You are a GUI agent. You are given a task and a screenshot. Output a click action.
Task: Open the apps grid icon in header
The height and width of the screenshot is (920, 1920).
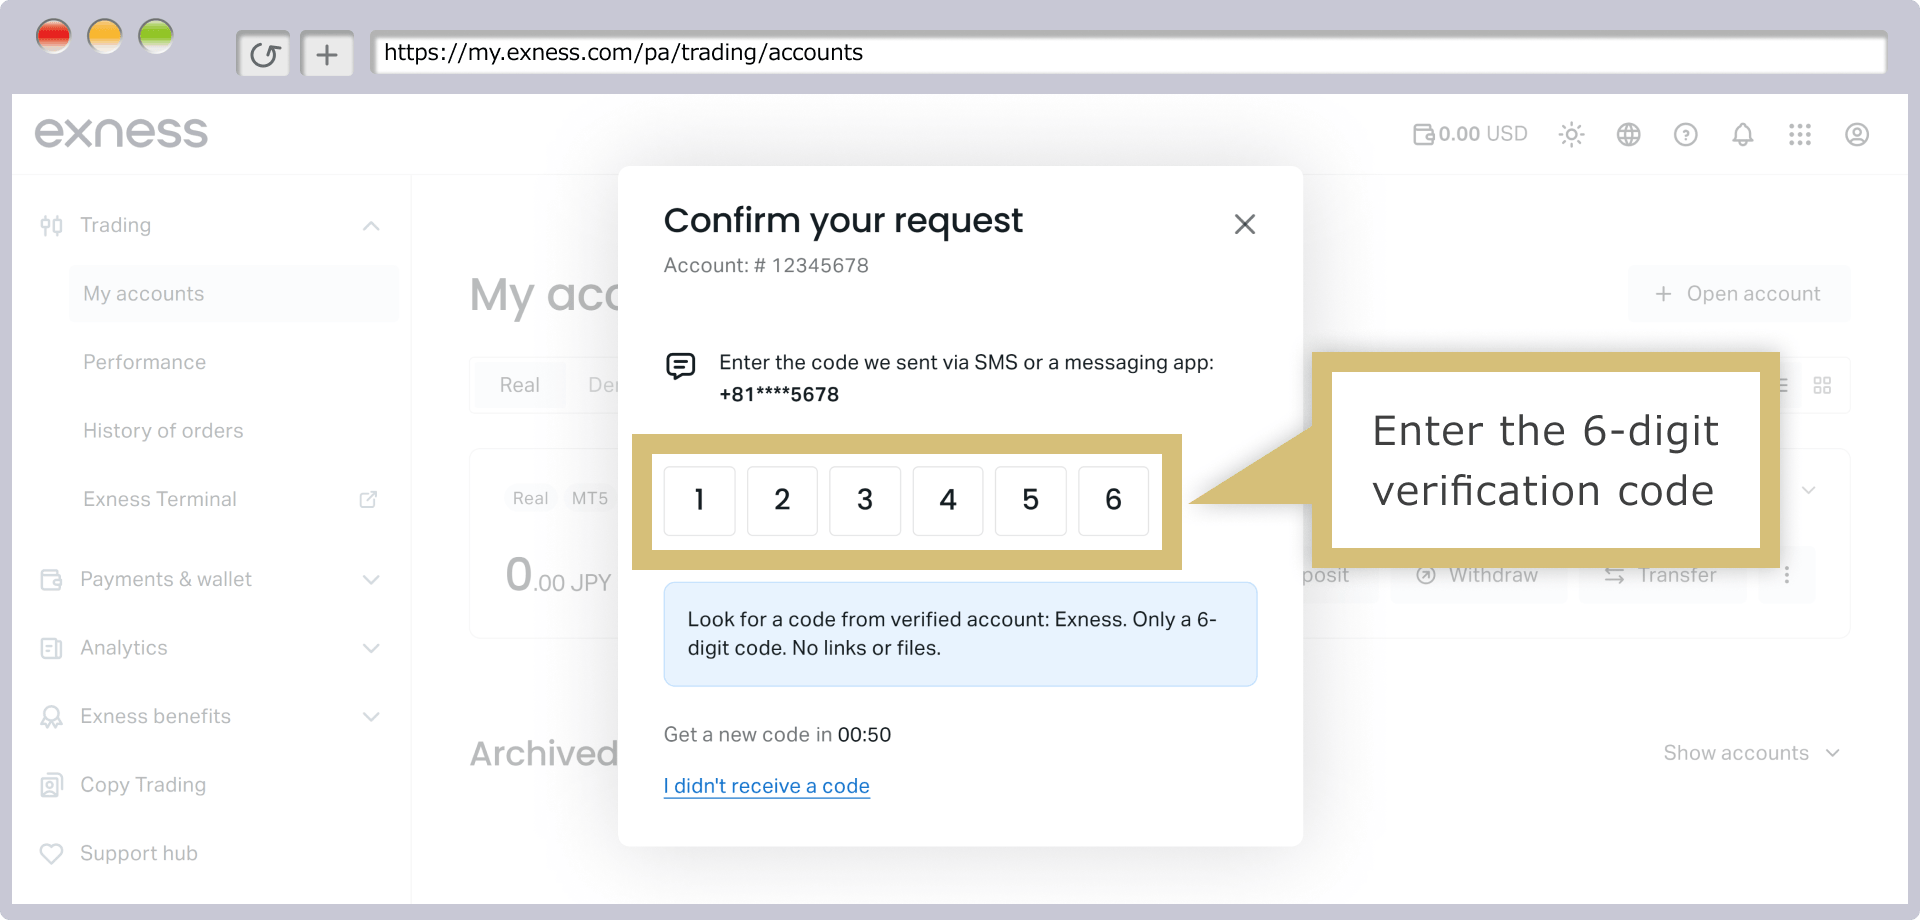click(x=1799, y=134)
